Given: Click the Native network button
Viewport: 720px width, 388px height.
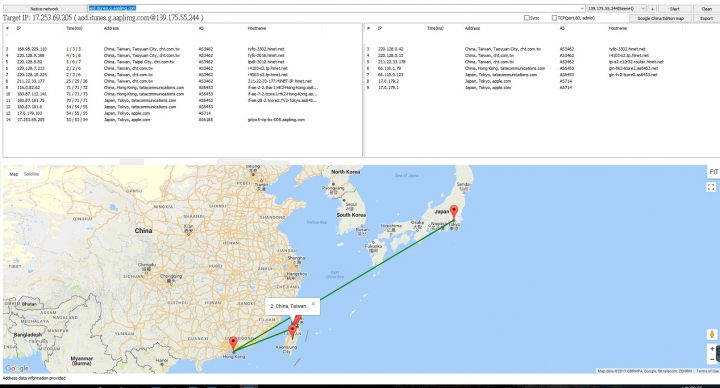Looking at the screenshot, I should point(45,9).
